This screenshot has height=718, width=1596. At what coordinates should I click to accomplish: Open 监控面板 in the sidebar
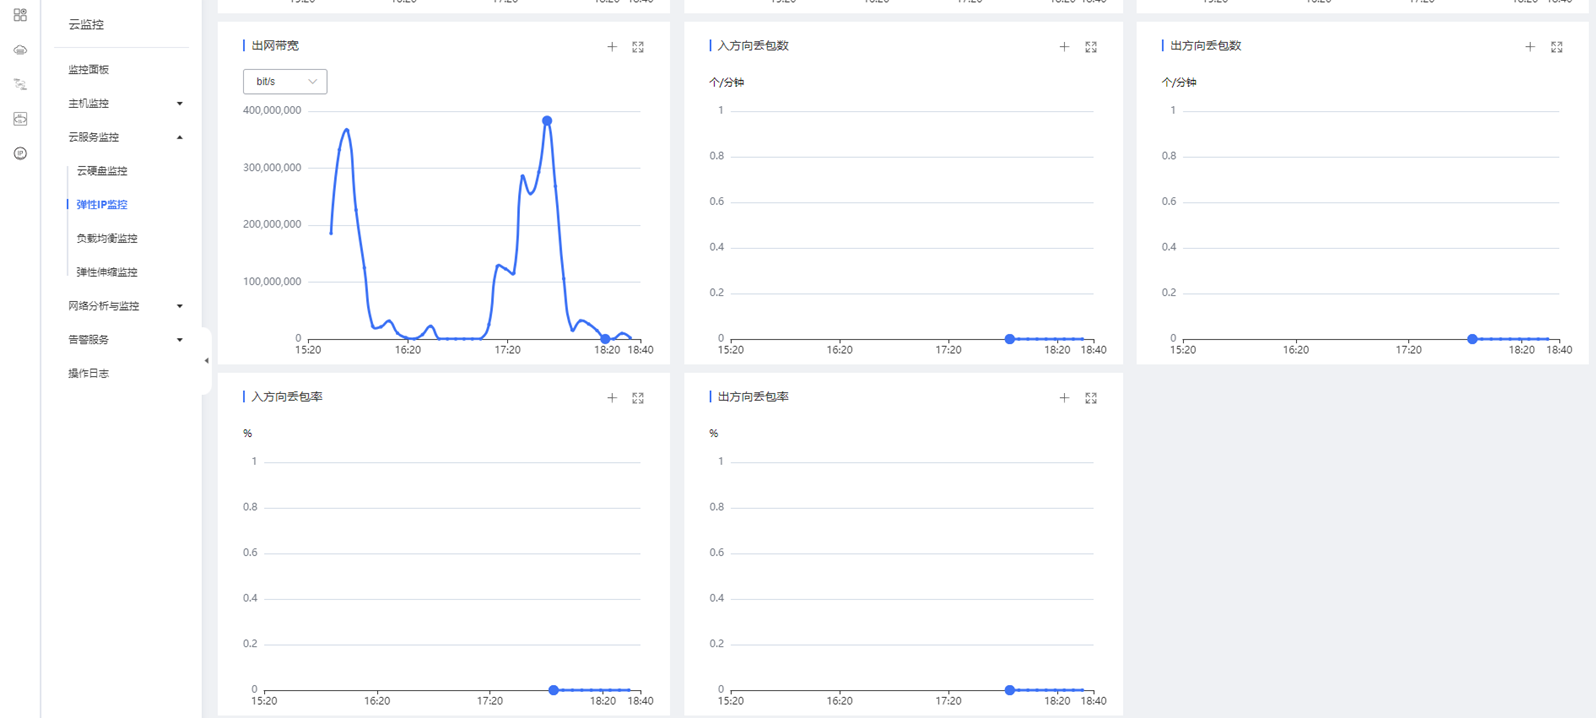pyautogui.click(x=89, y=70)
